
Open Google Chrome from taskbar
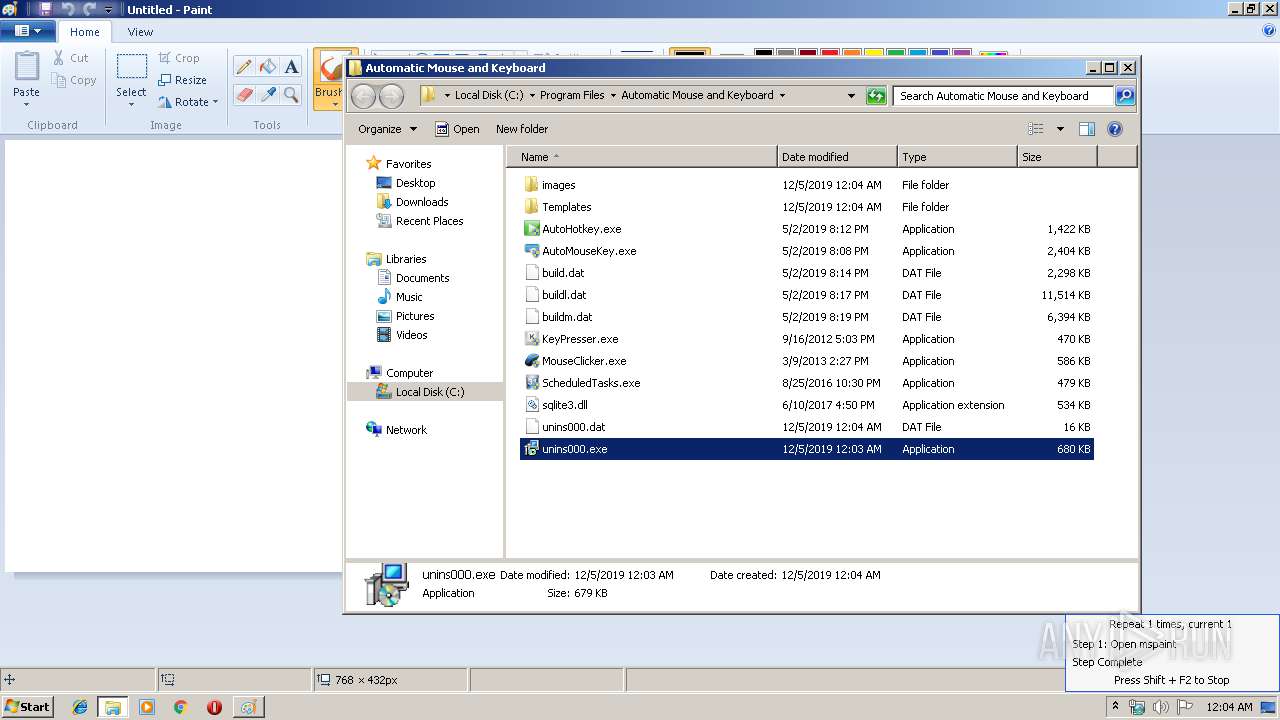(x=180, y=707)
